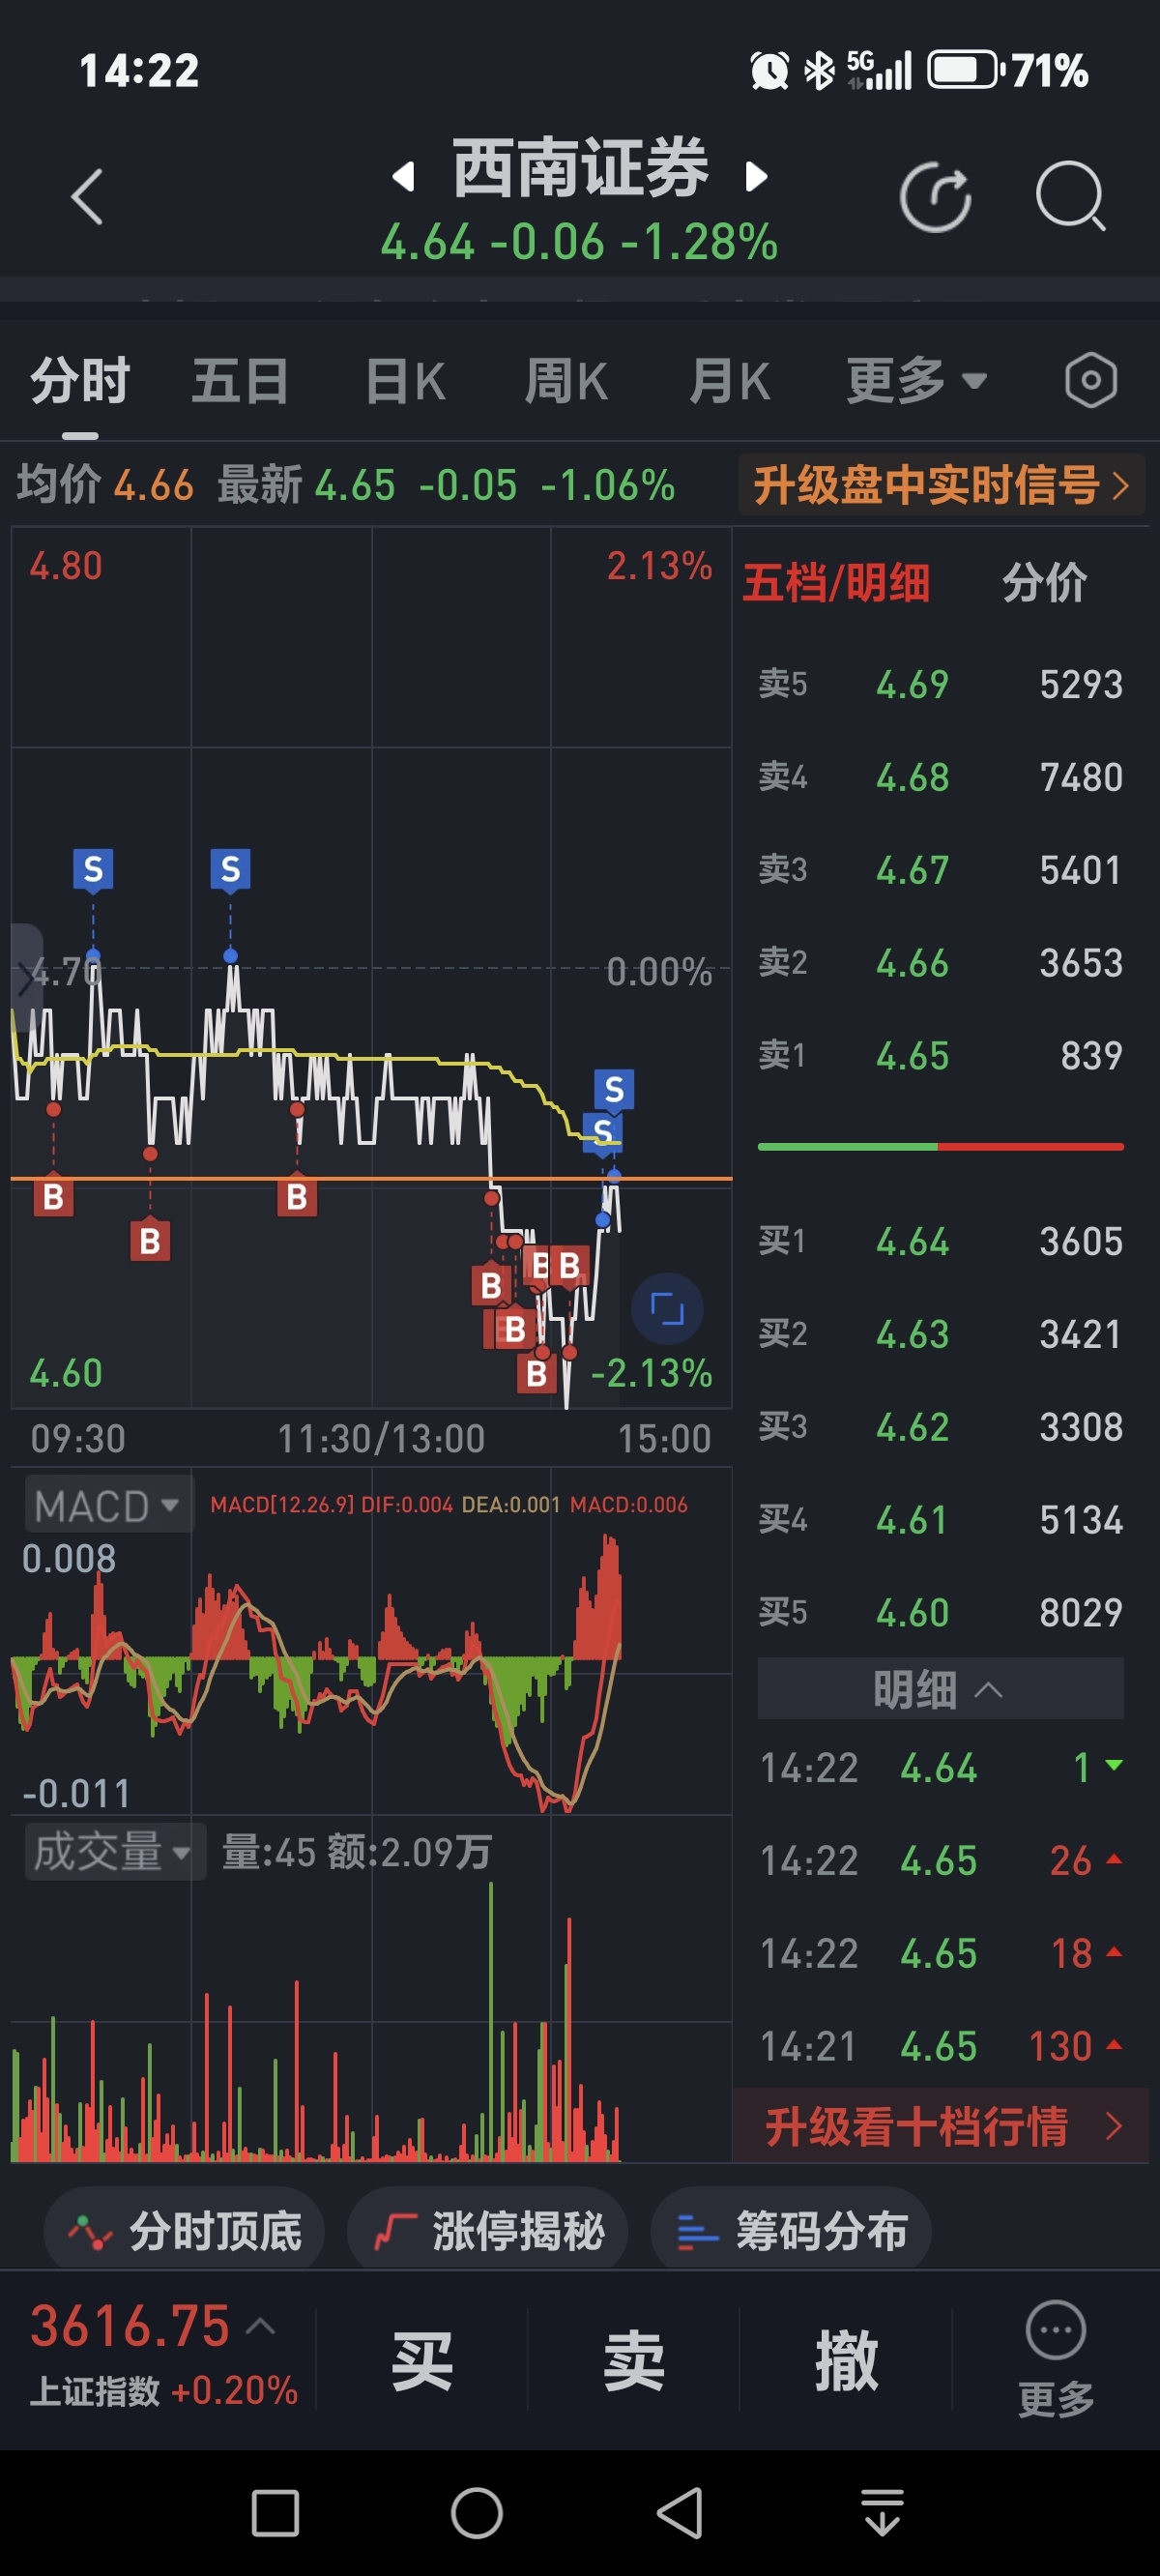Tap the 卖5 4.69 order row
1160x2576 pixels.
(940, 685)
